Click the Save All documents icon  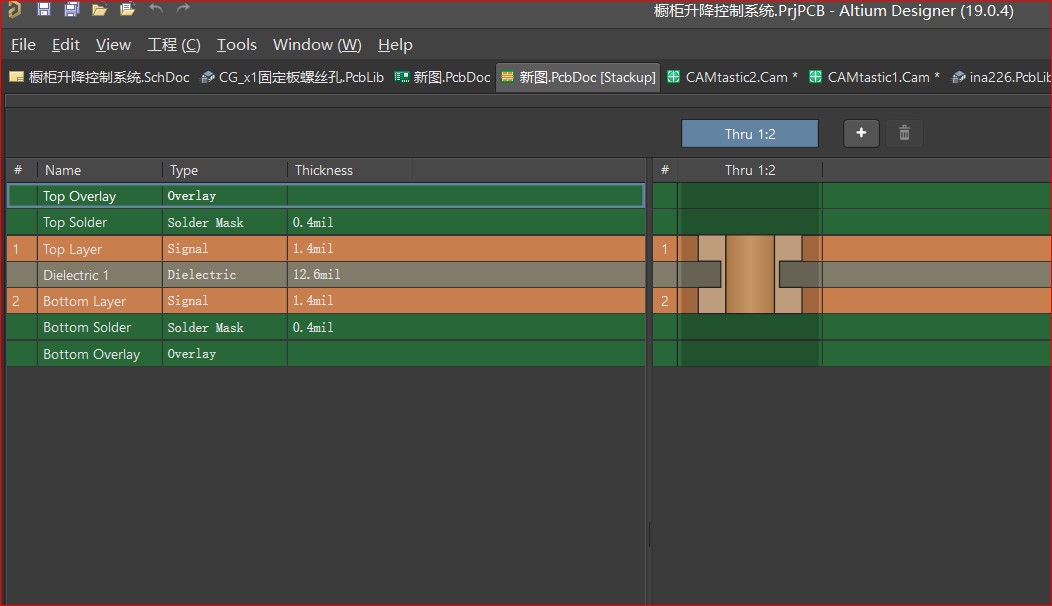tap(71, 9)
